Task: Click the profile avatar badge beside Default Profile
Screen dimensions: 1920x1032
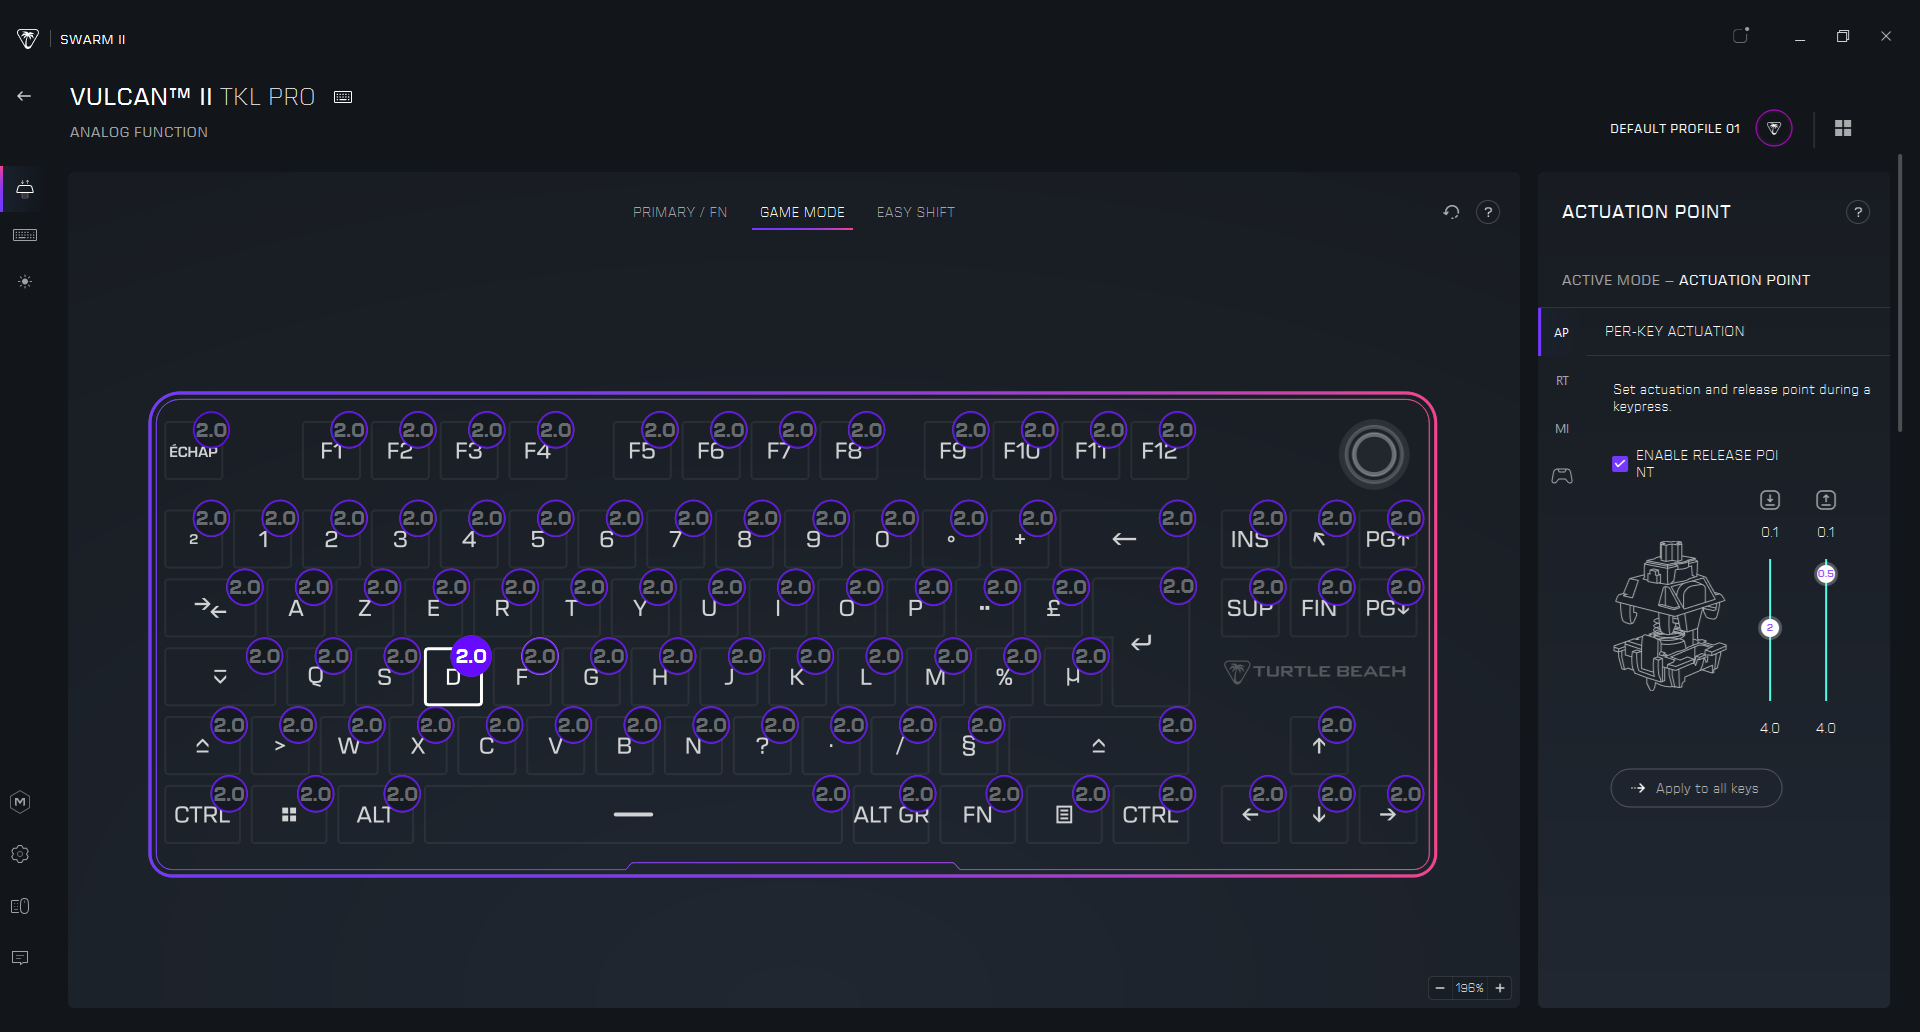Action: point(1774,128)
